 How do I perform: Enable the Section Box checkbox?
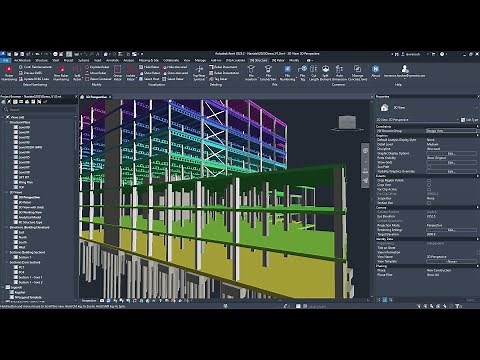[x=429, y=203]
